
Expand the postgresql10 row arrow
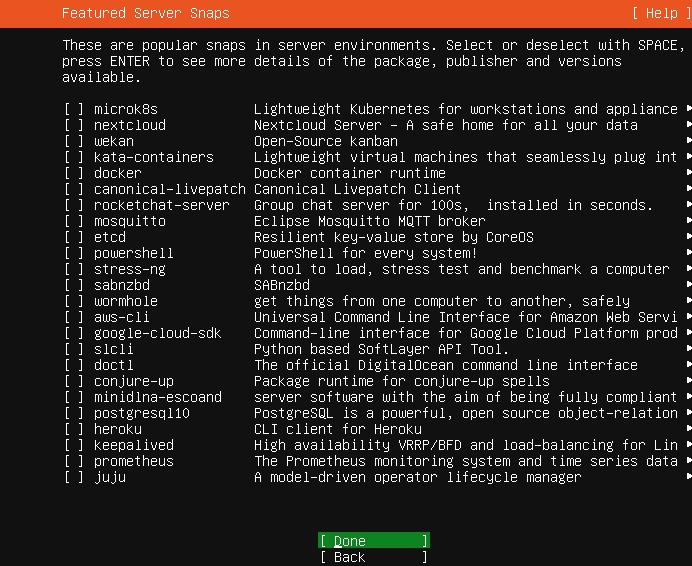(x=689, y=412)
